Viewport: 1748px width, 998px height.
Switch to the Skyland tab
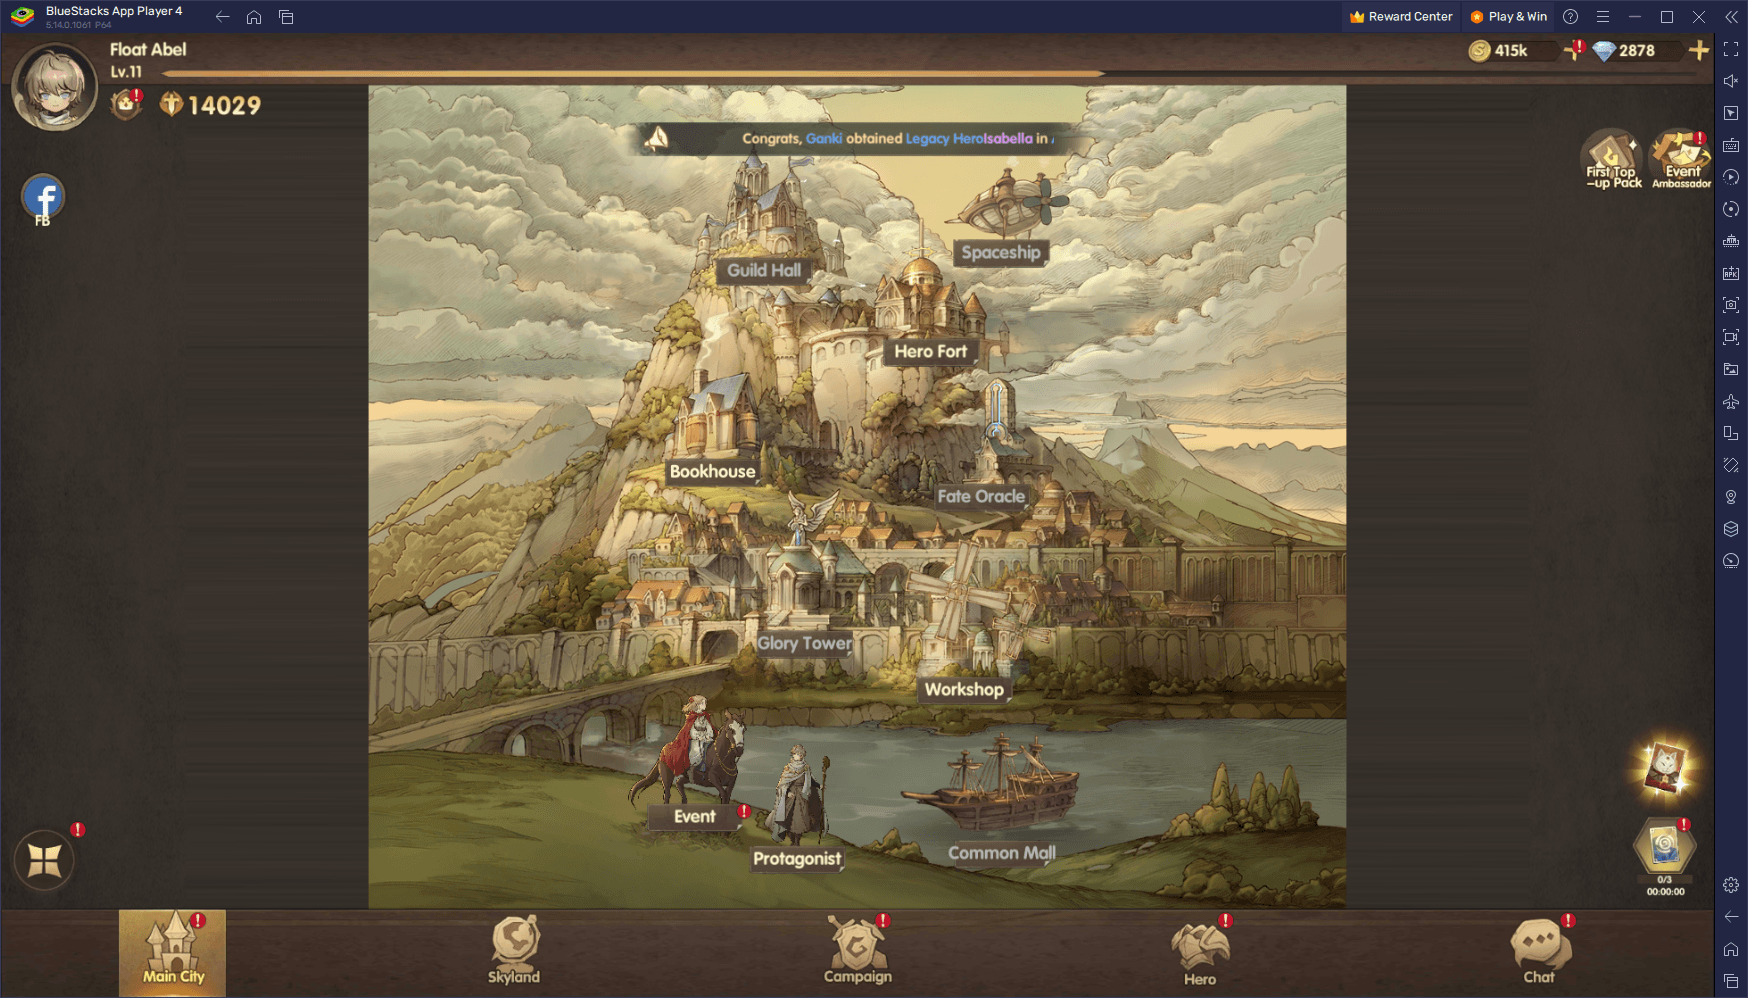click(x=514, y=952)
